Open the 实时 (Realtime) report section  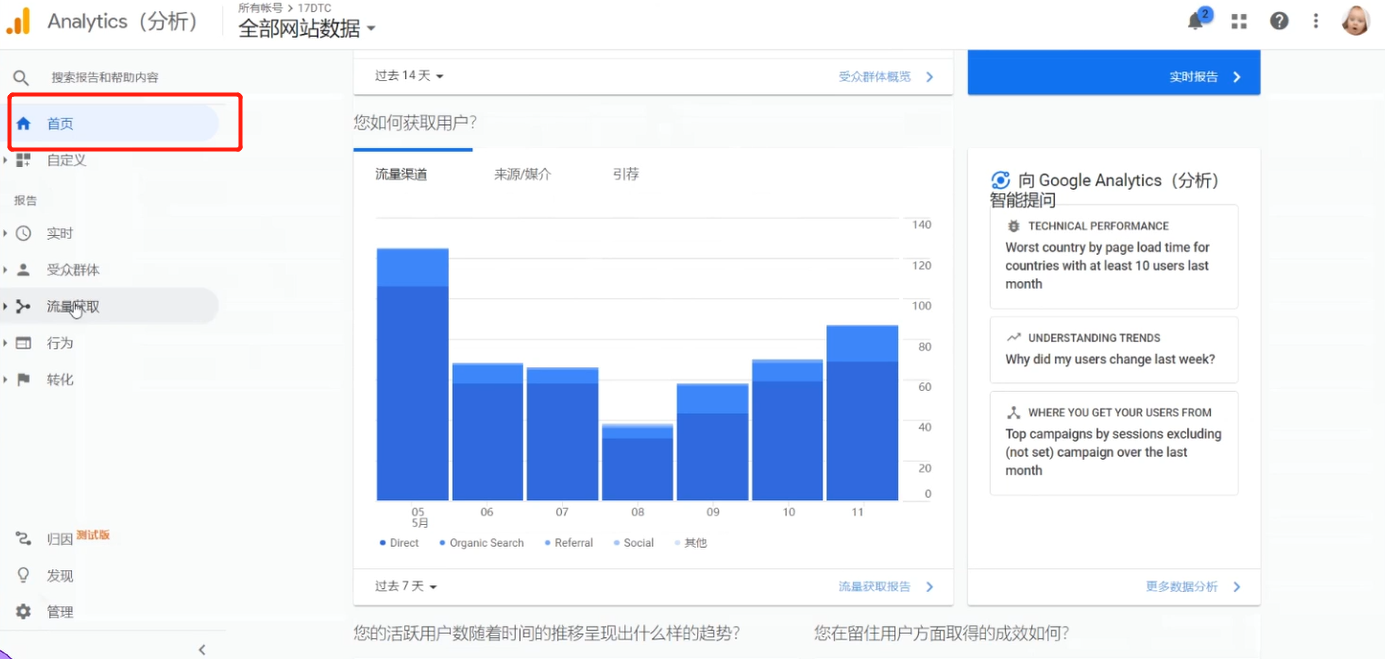(x=60, y=232)
